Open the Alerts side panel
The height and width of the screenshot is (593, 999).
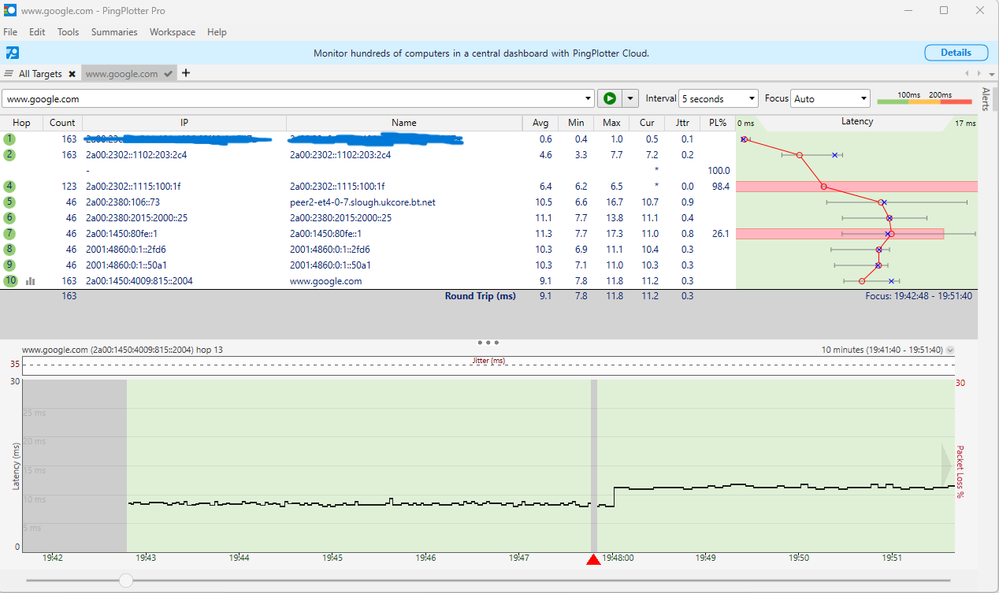985,99
